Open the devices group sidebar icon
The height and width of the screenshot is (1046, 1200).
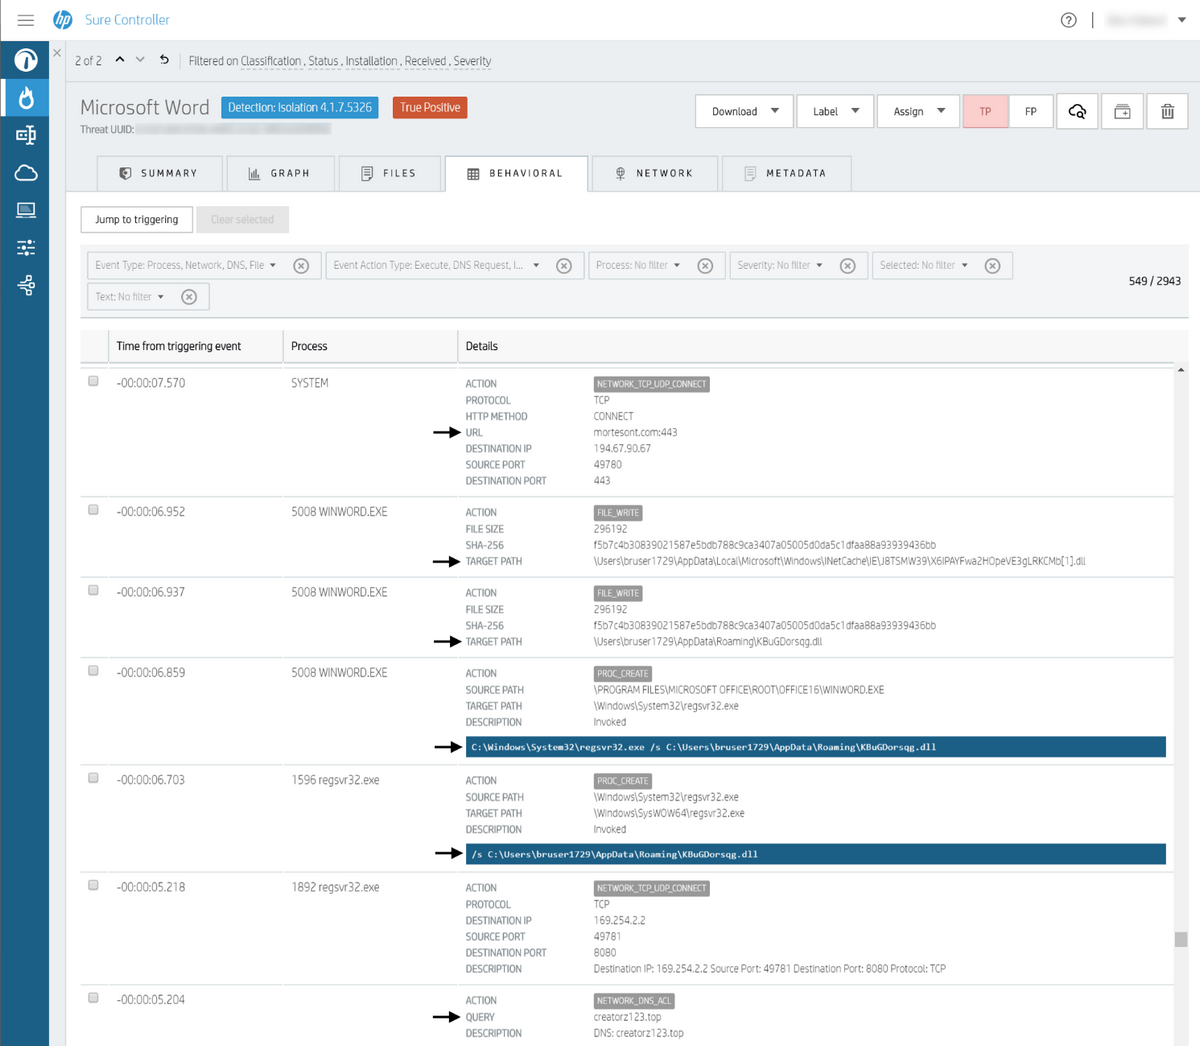pyautogui.click(x=26, y=135)
